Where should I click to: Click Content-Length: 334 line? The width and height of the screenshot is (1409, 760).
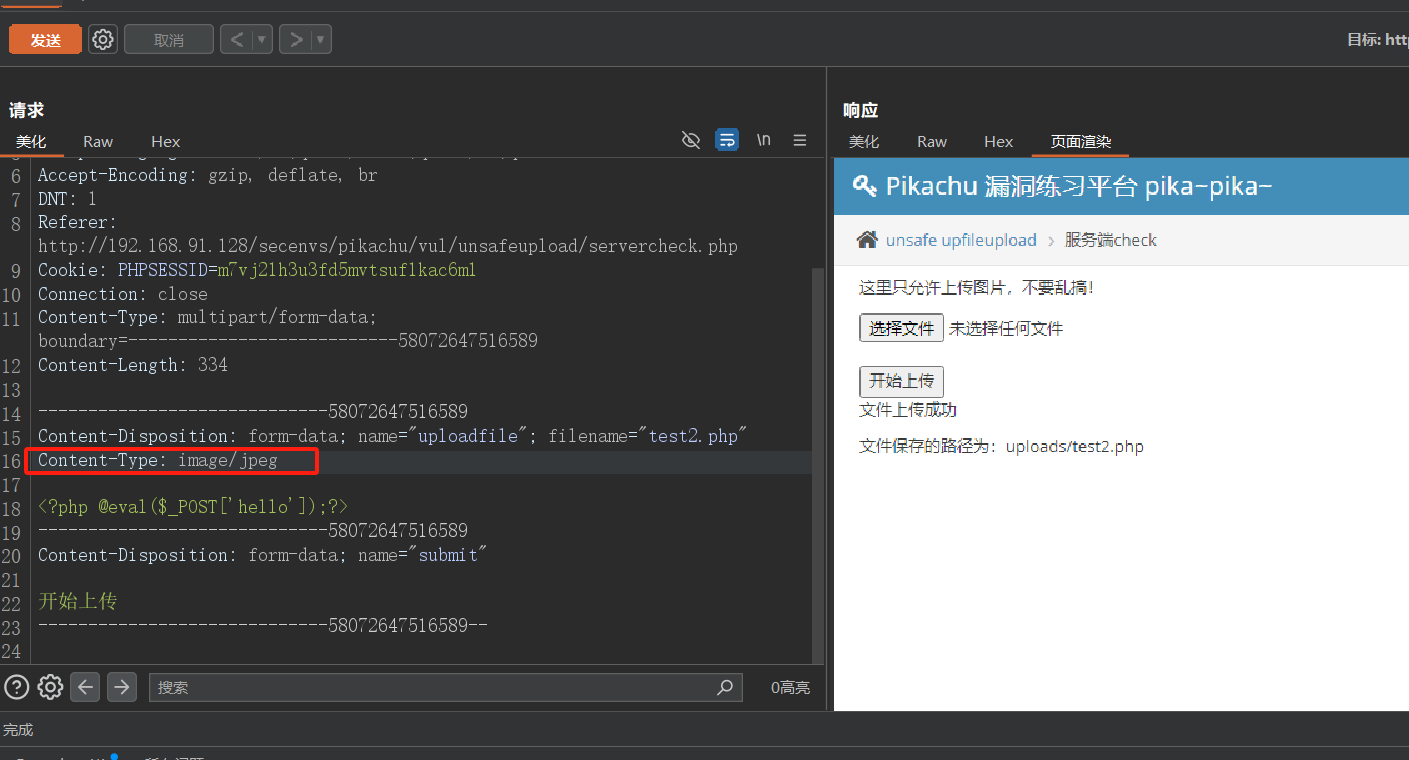coord(133,365)
